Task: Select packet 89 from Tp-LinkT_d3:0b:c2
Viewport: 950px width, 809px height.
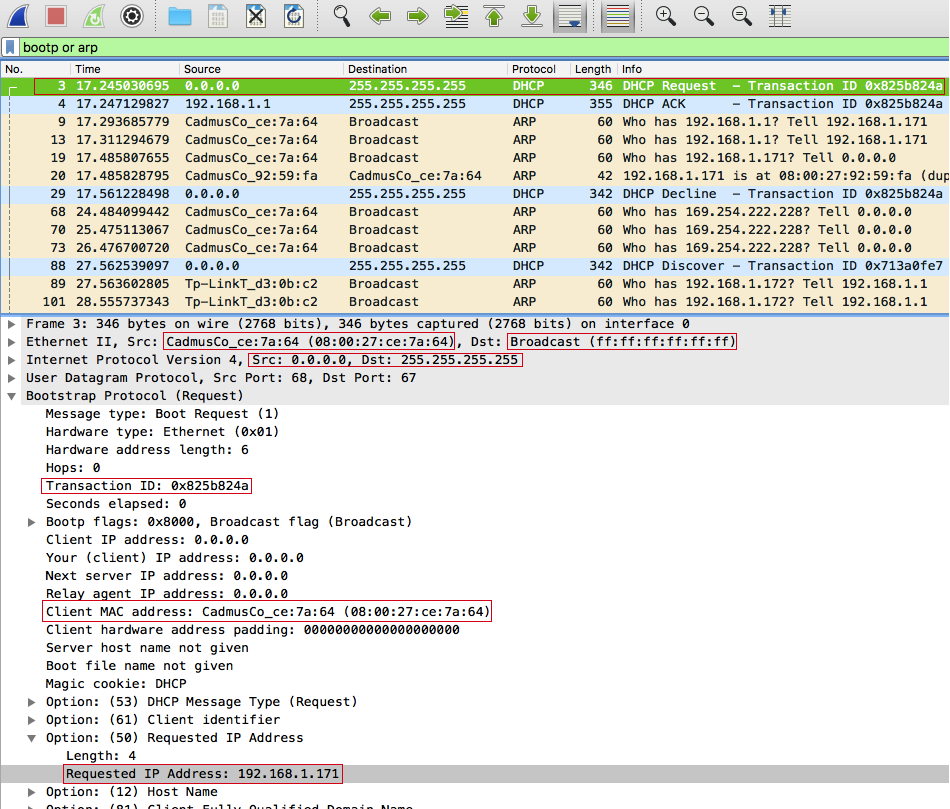Action: [x=475, y=284]
